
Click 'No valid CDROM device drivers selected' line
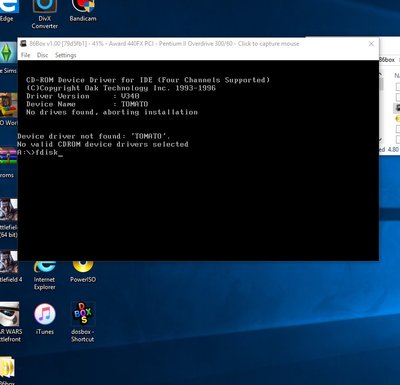(x=103, y=144)
